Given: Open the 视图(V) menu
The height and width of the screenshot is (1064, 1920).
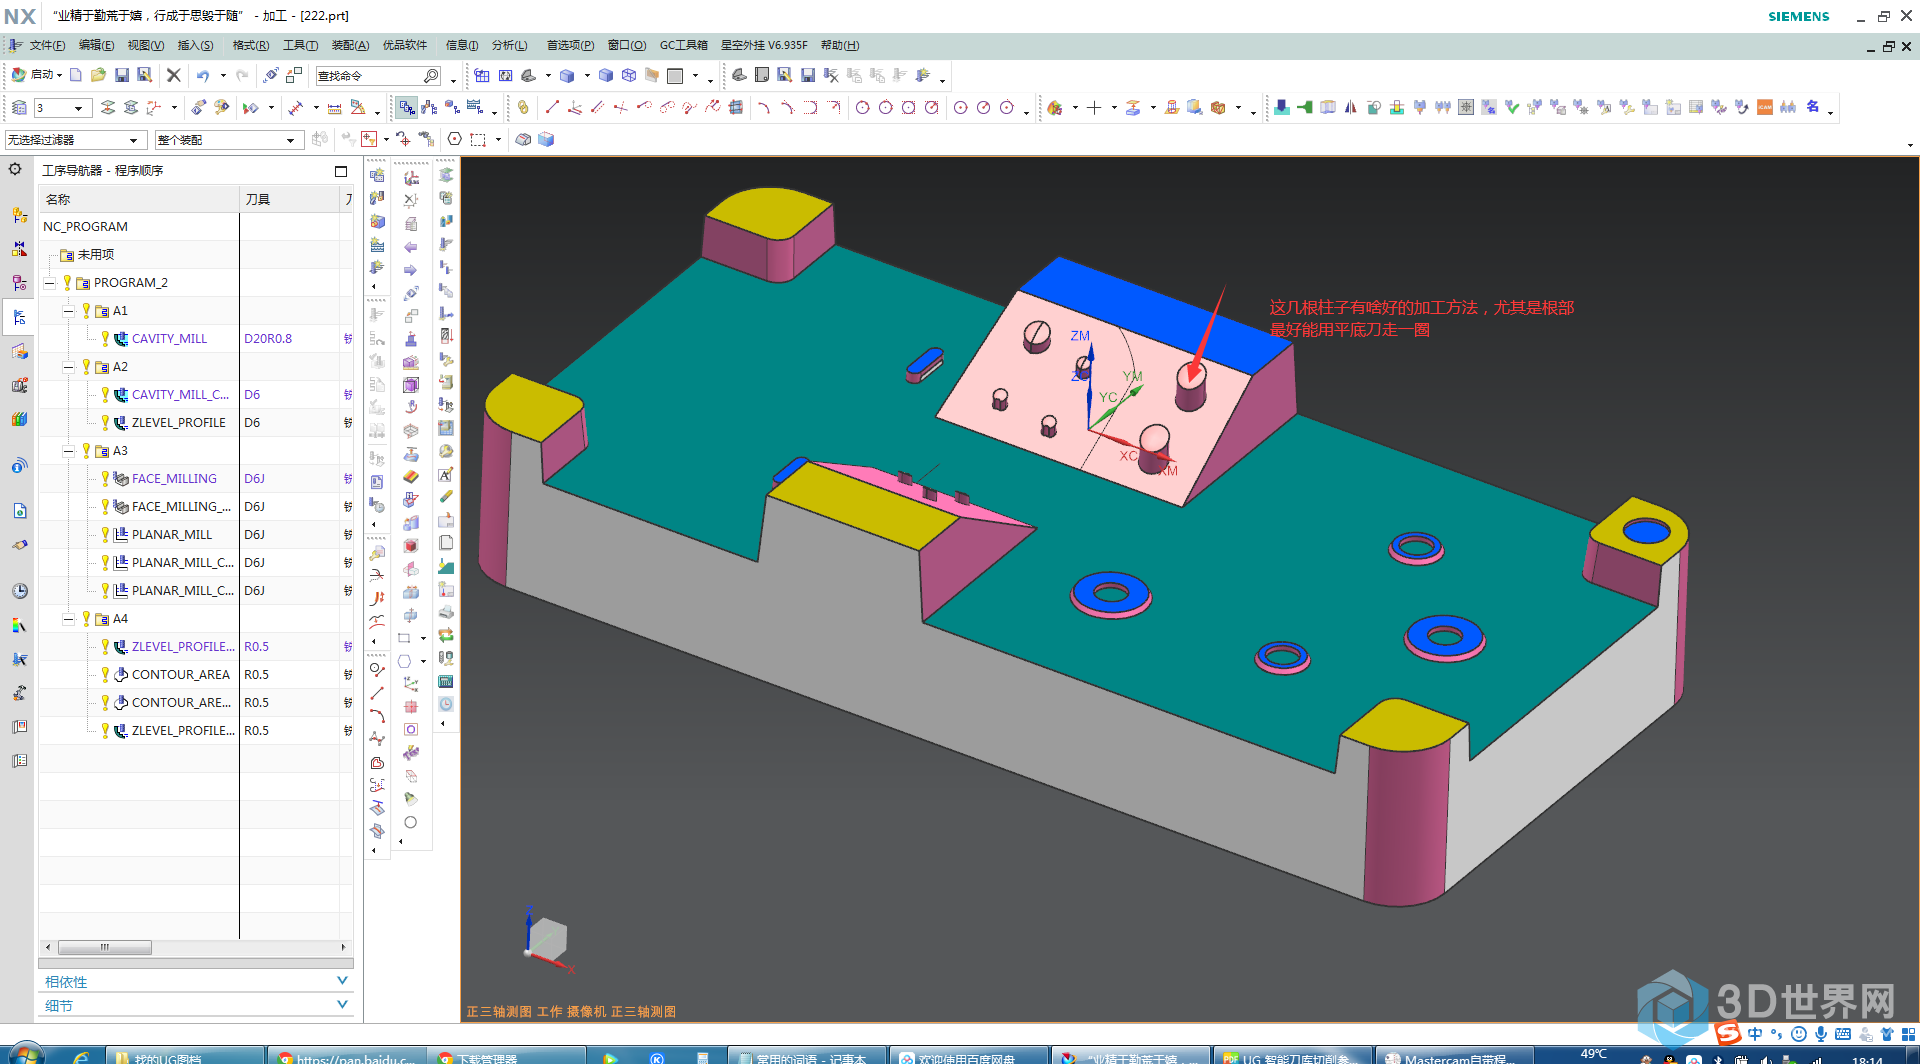Looking at the screenshot, I should (145, 45).
